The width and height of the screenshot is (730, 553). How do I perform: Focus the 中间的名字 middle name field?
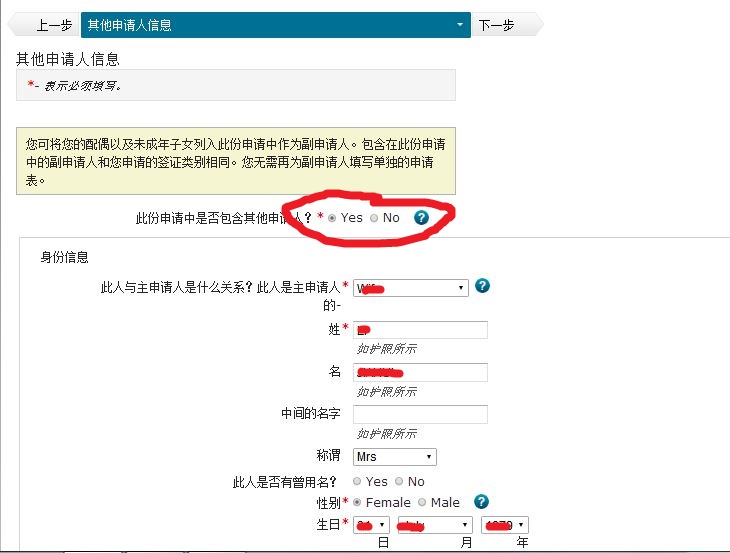(x=420, y=414)
